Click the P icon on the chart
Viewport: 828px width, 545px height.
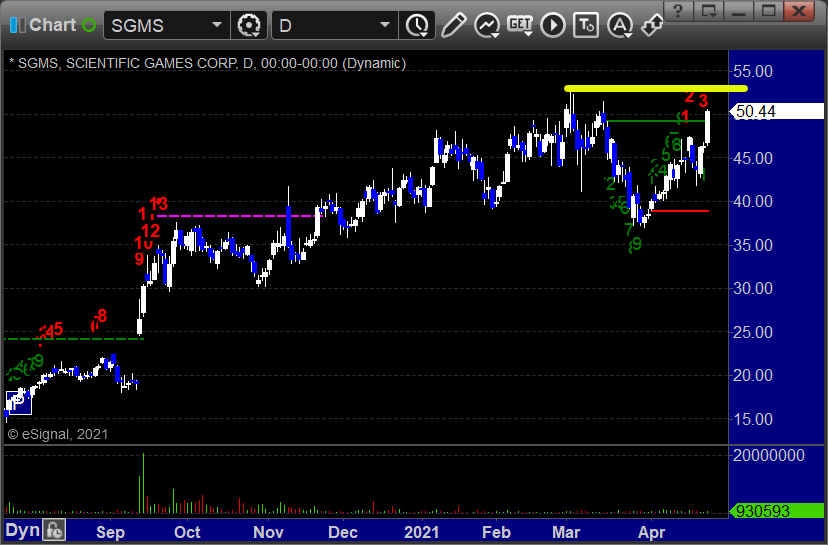pos(18,403)
